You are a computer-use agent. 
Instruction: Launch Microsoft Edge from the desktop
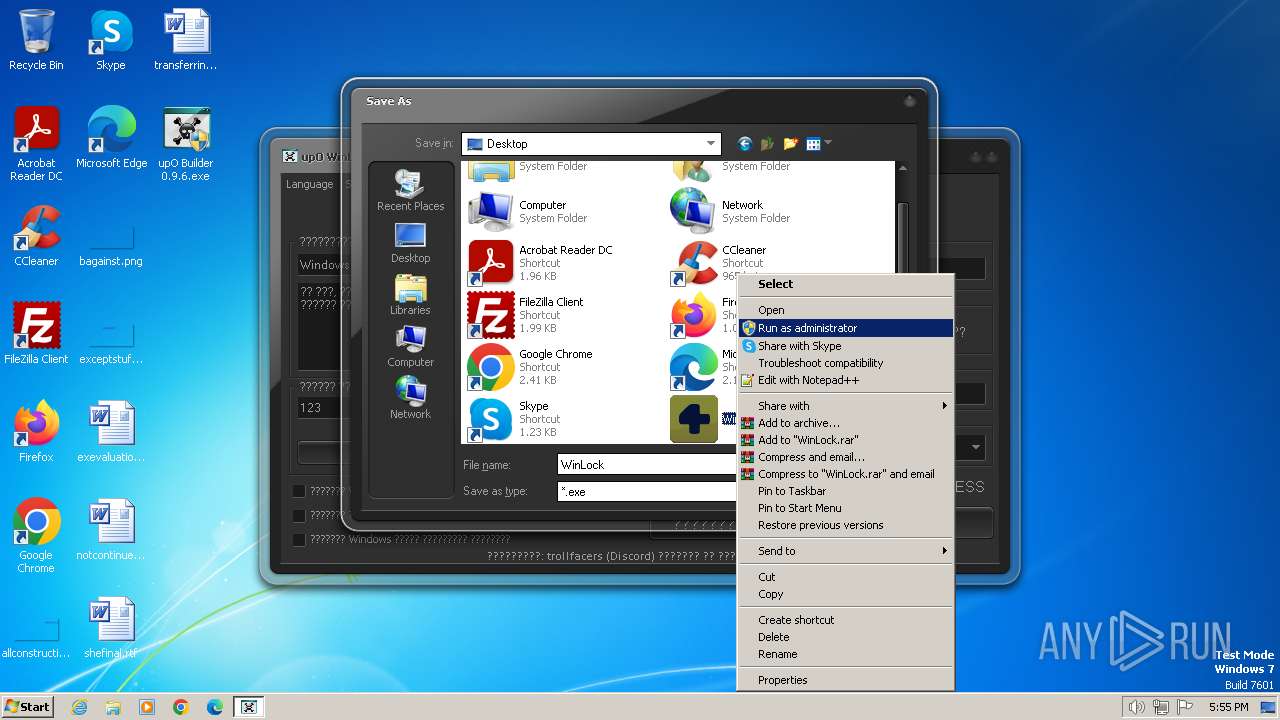pyautogui.click(x=111, y=138)
